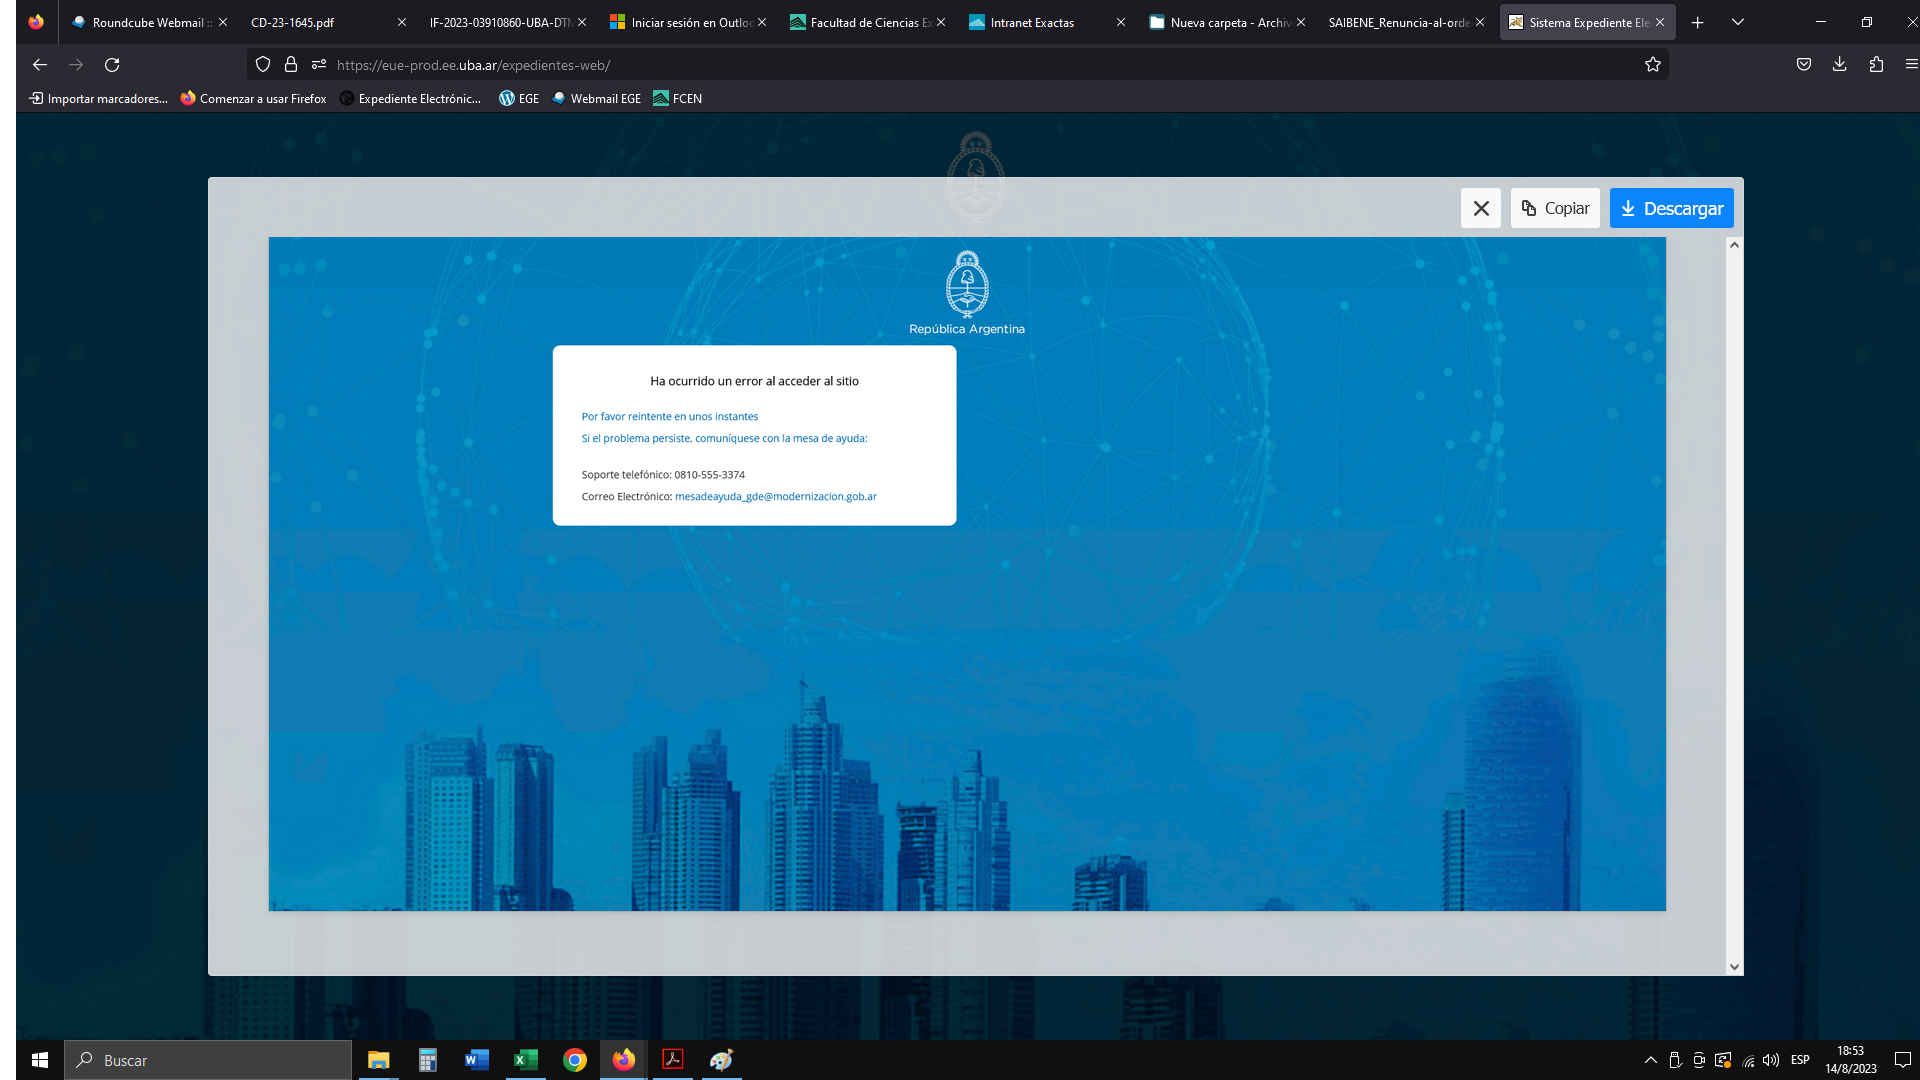Image resolution: width=1920 pixels, height=1080 pixels.
Task: Open the Firefox downloads panel
Action: [x=1839, y=64]
